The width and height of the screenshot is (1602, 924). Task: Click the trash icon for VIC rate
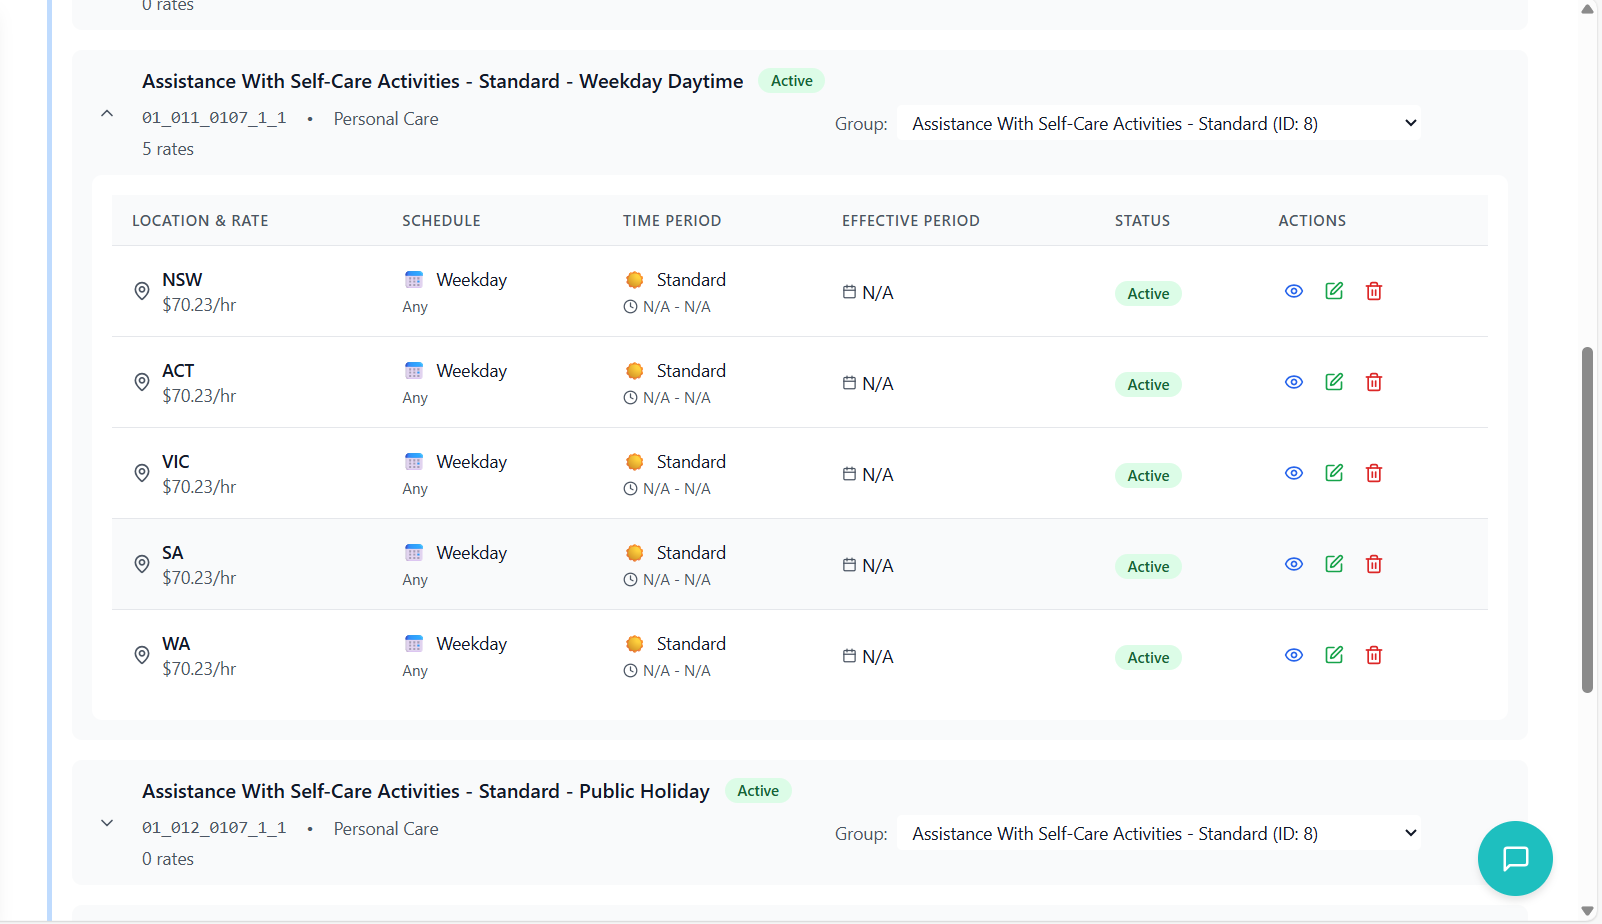[1373, 473]
